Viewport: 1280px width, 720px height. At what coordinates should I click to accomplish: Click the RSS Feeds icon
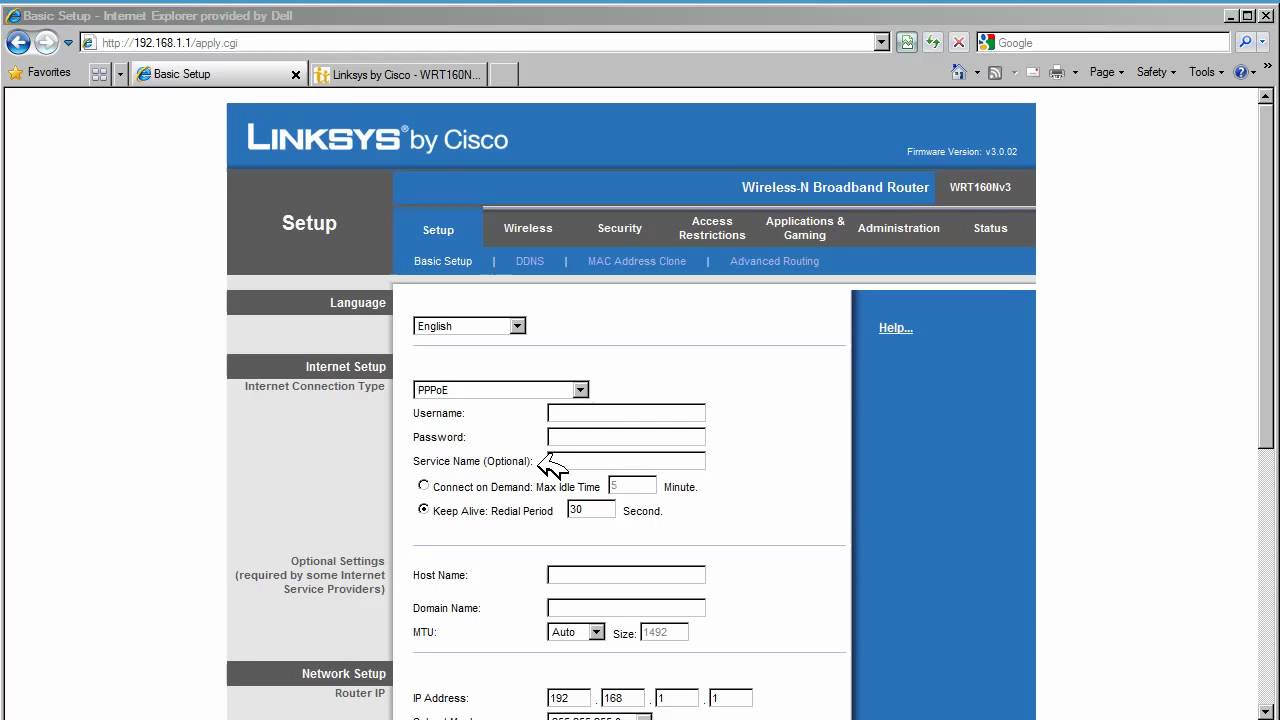[x=995, y=72]
